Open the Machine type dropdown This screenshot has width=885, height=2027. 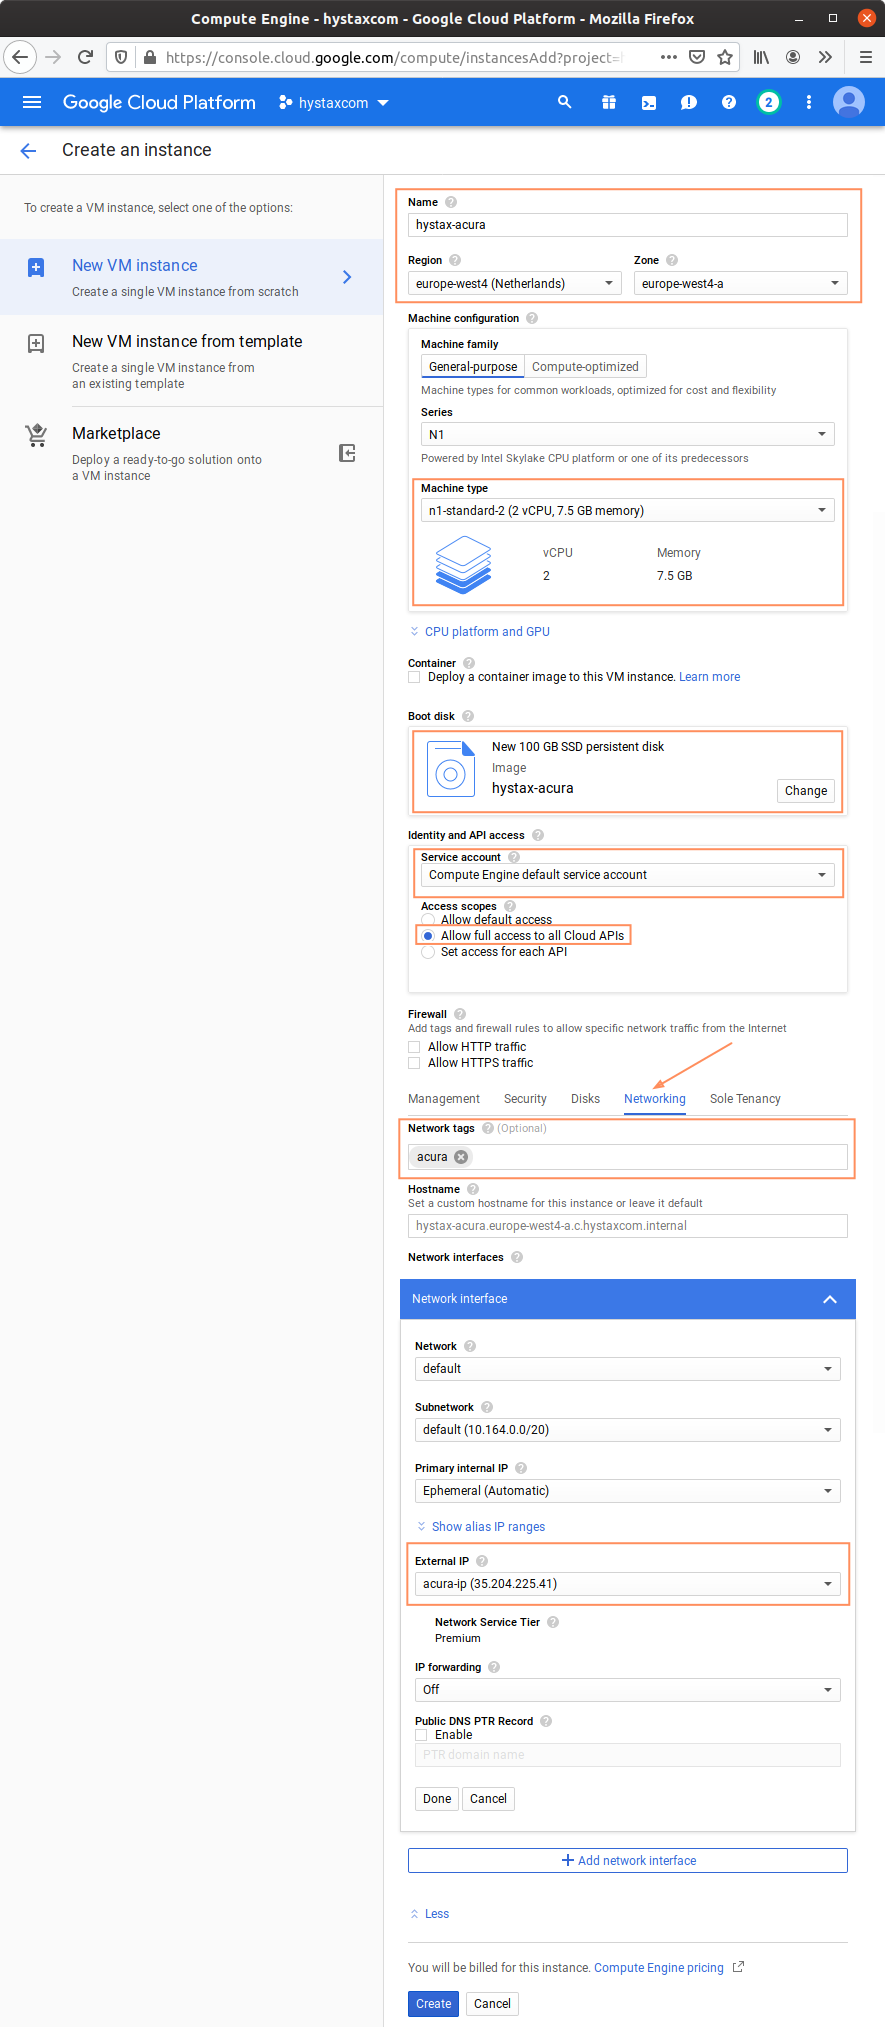coord(627,511)
